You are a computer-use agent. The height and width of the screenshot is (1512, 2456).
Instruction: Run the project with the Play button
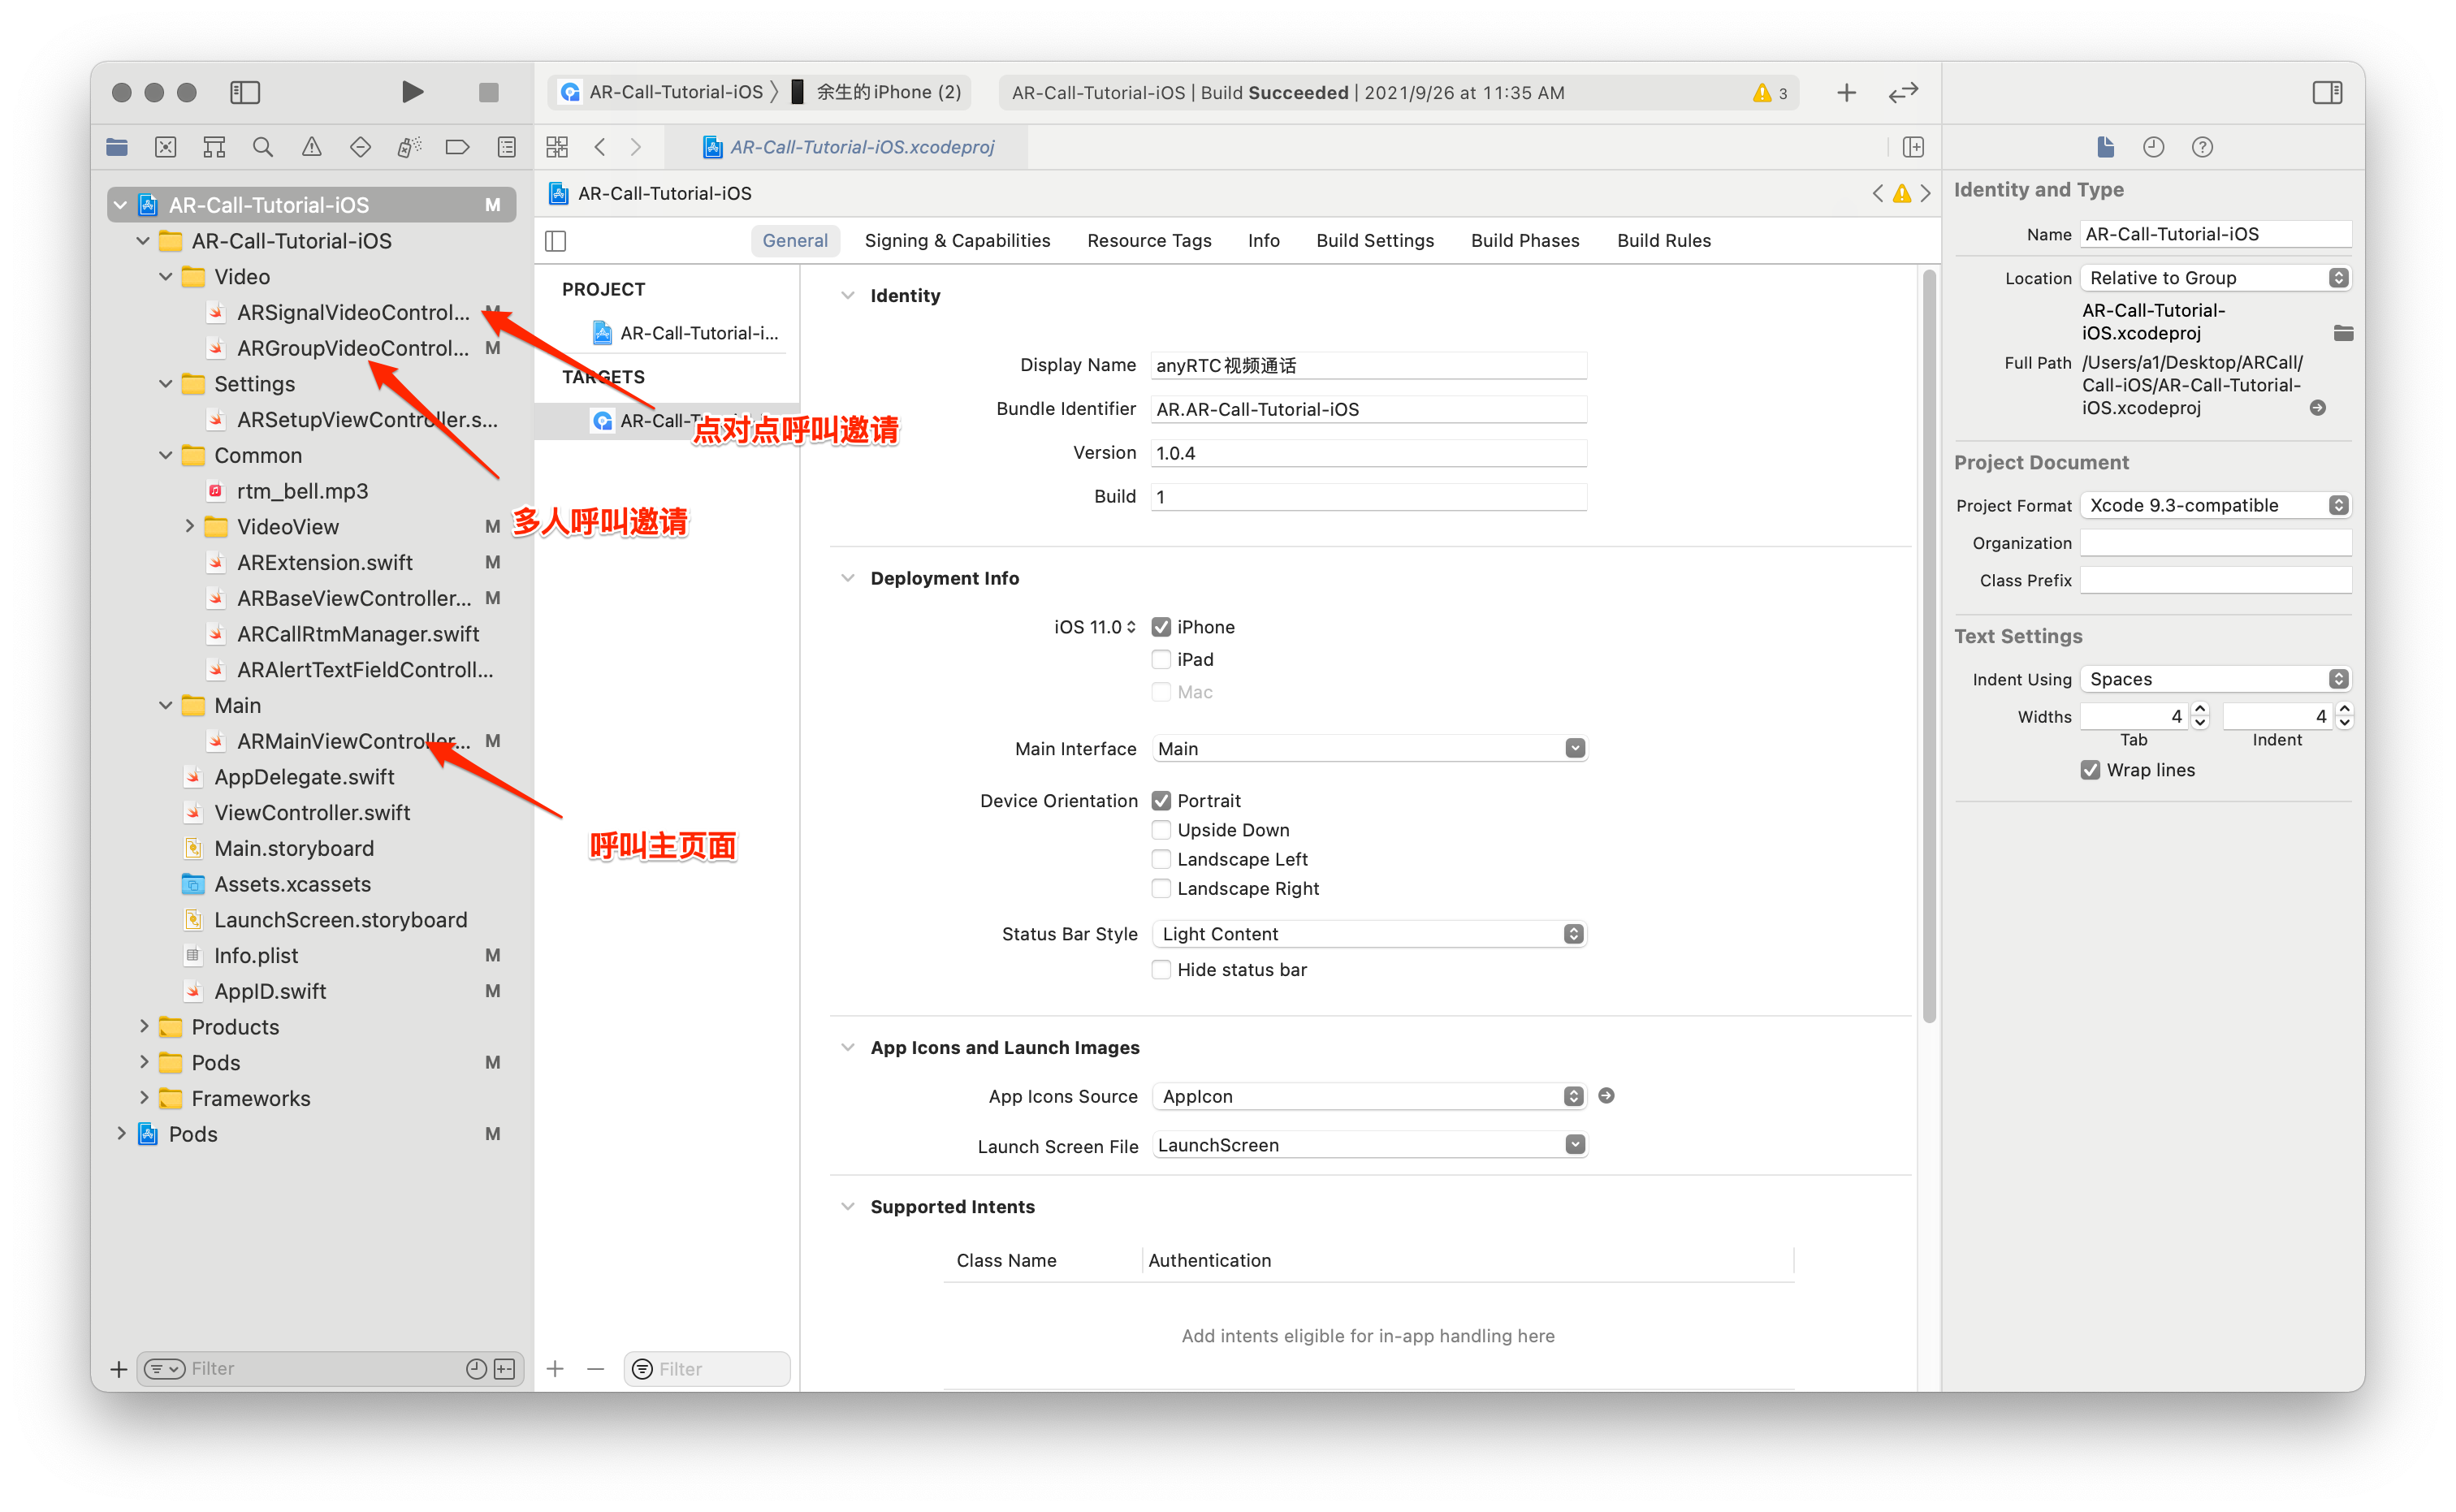click(412, 92)
